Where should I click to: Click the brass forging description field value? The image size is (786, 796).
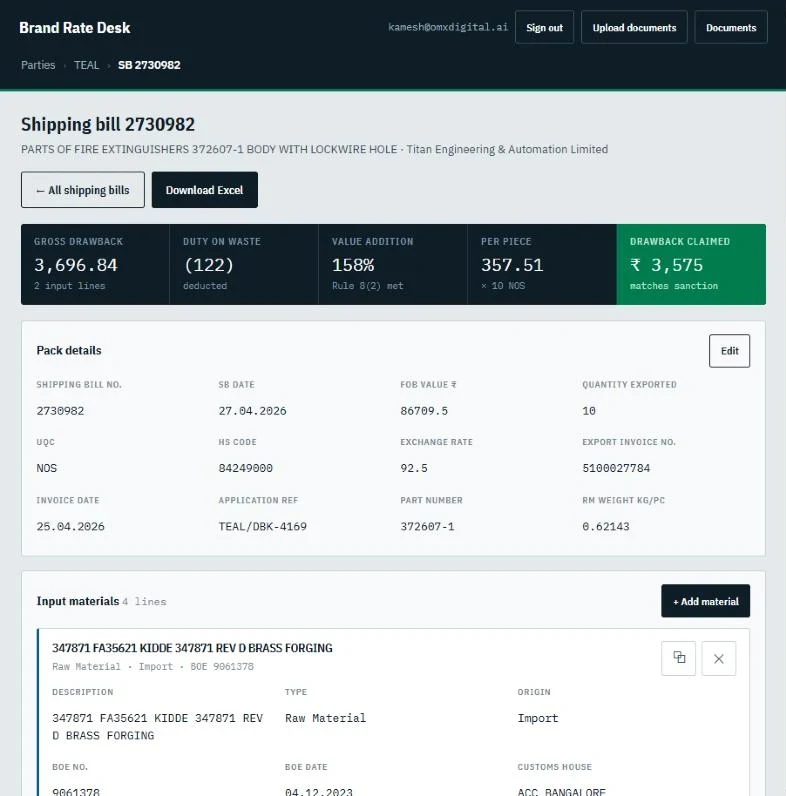click(x=157, y=726)
